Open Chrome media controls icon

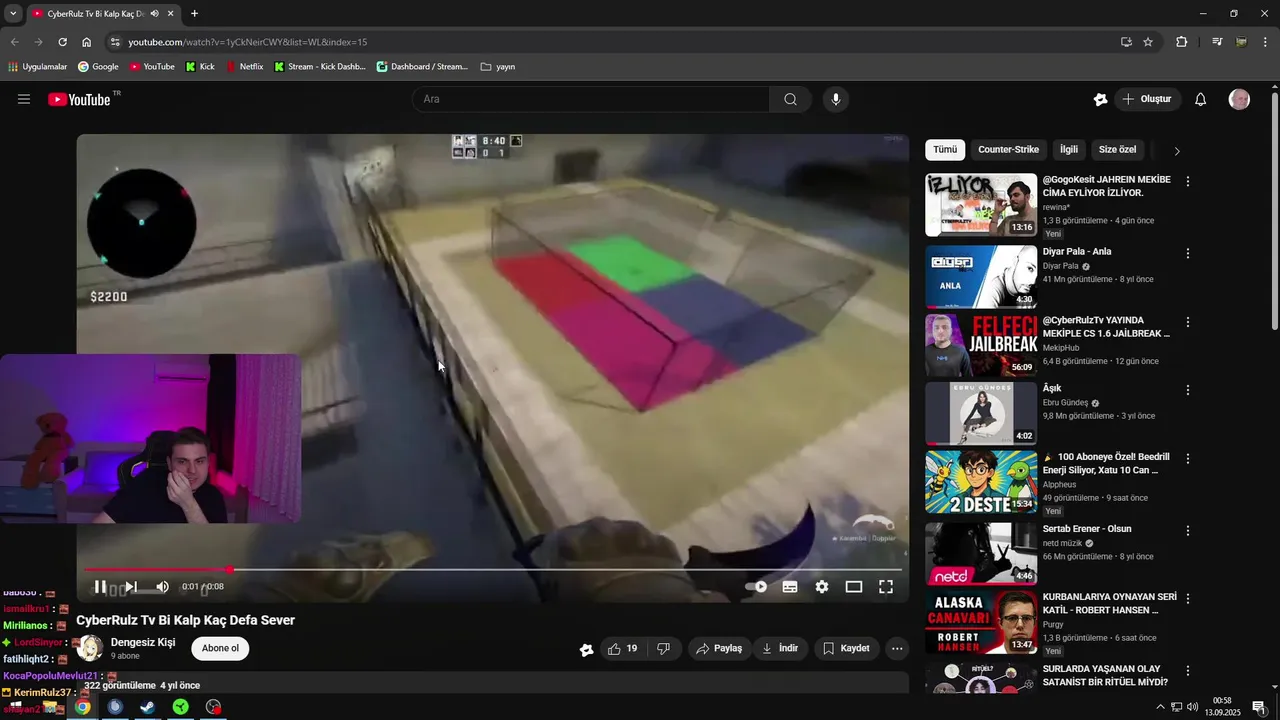1217,42
